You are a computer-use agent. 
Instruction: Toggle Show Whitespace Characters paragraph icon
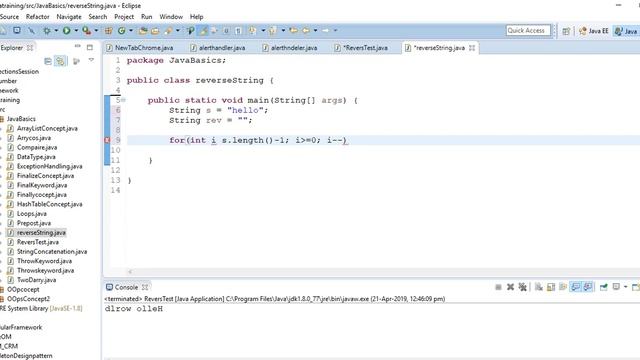[x=238, y=31]
